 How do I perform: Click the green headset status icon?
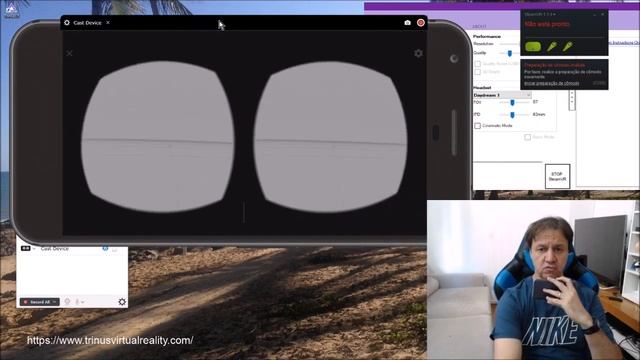(533, 47)
